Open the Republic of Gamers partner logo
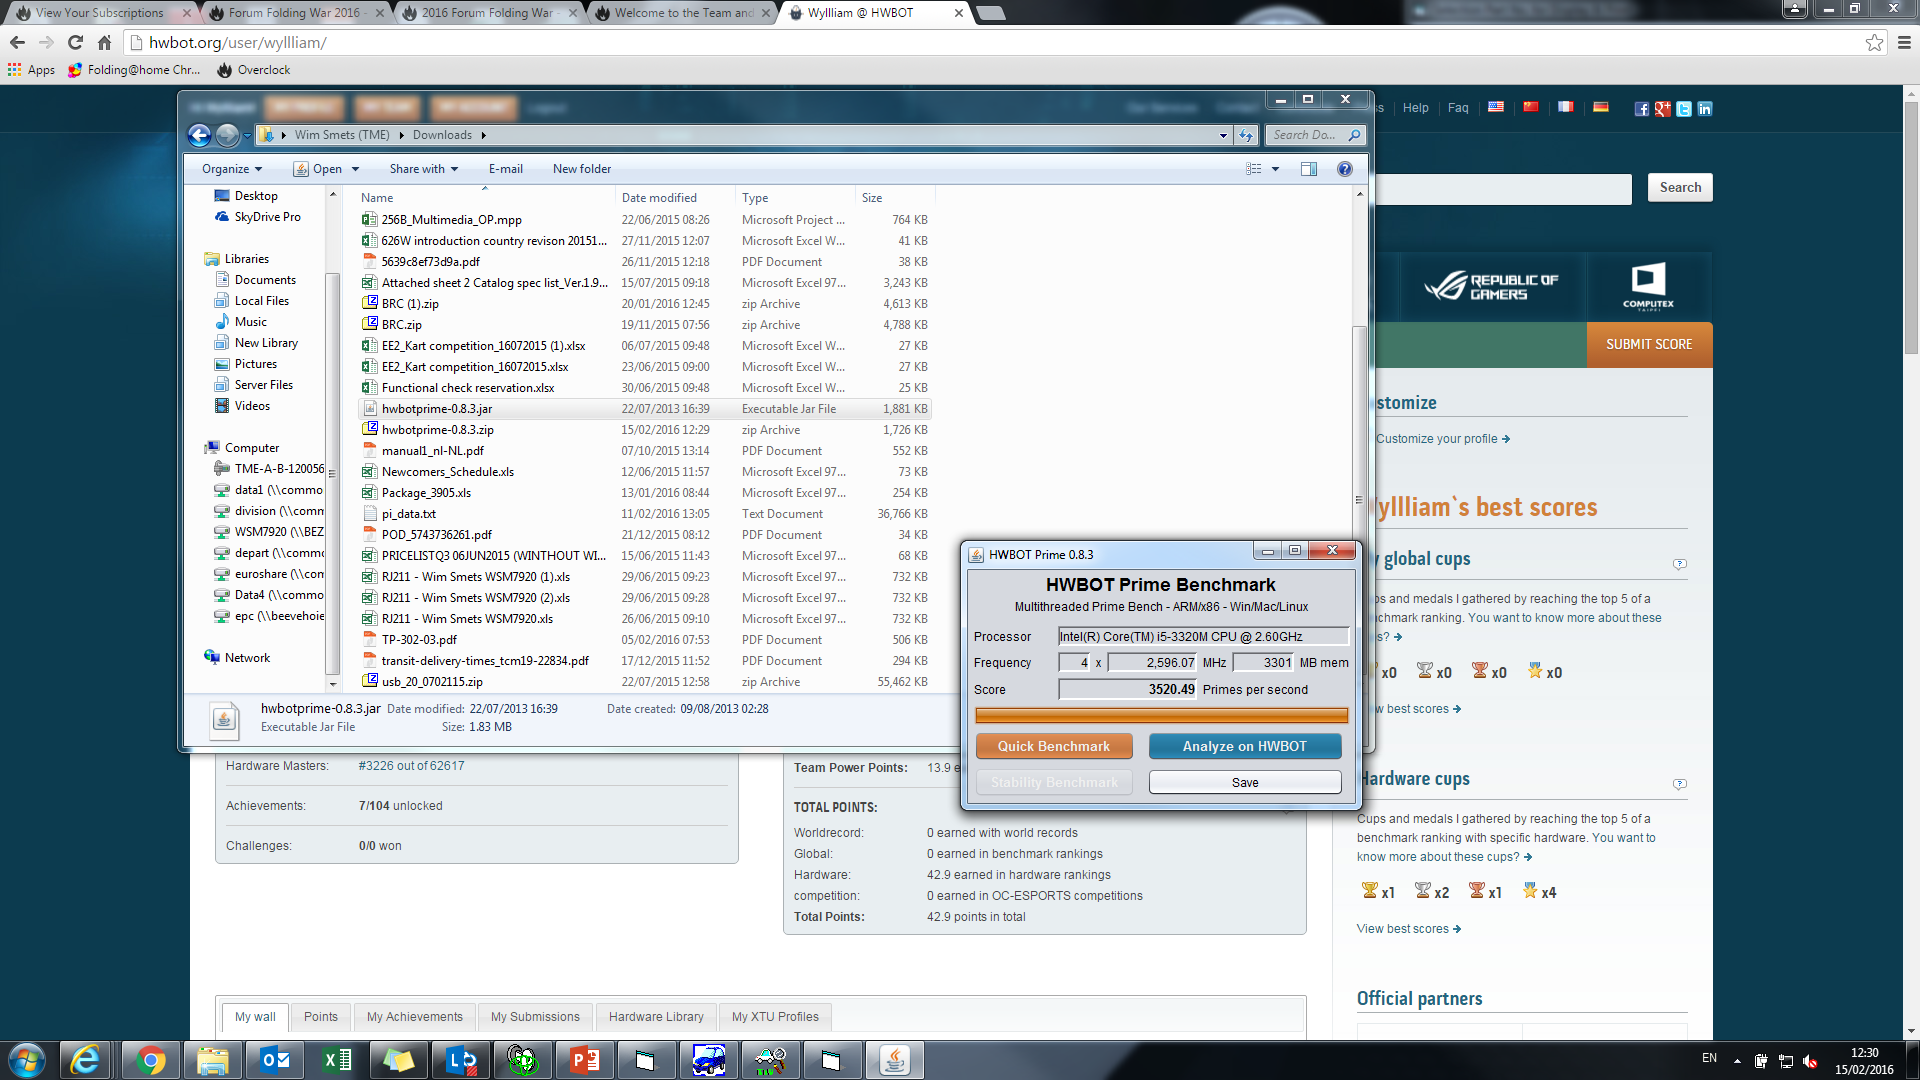1920x1080 pixels. point(1492,287)
